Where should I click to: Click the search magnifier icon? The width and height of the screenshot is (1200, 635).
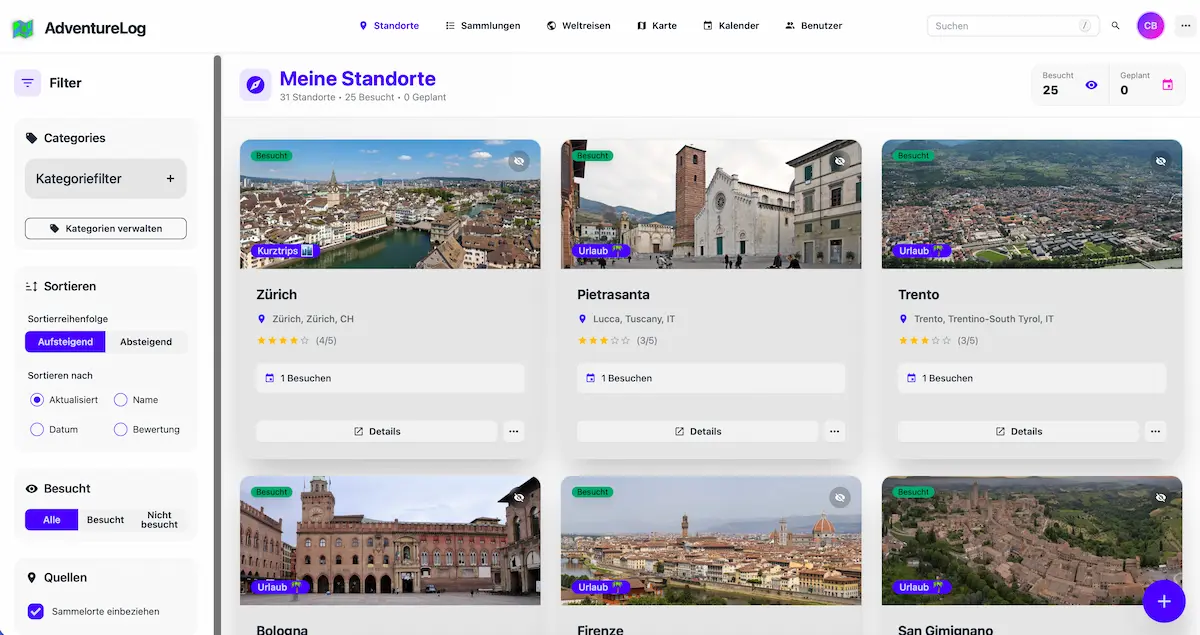click(x=1115, y=25)
